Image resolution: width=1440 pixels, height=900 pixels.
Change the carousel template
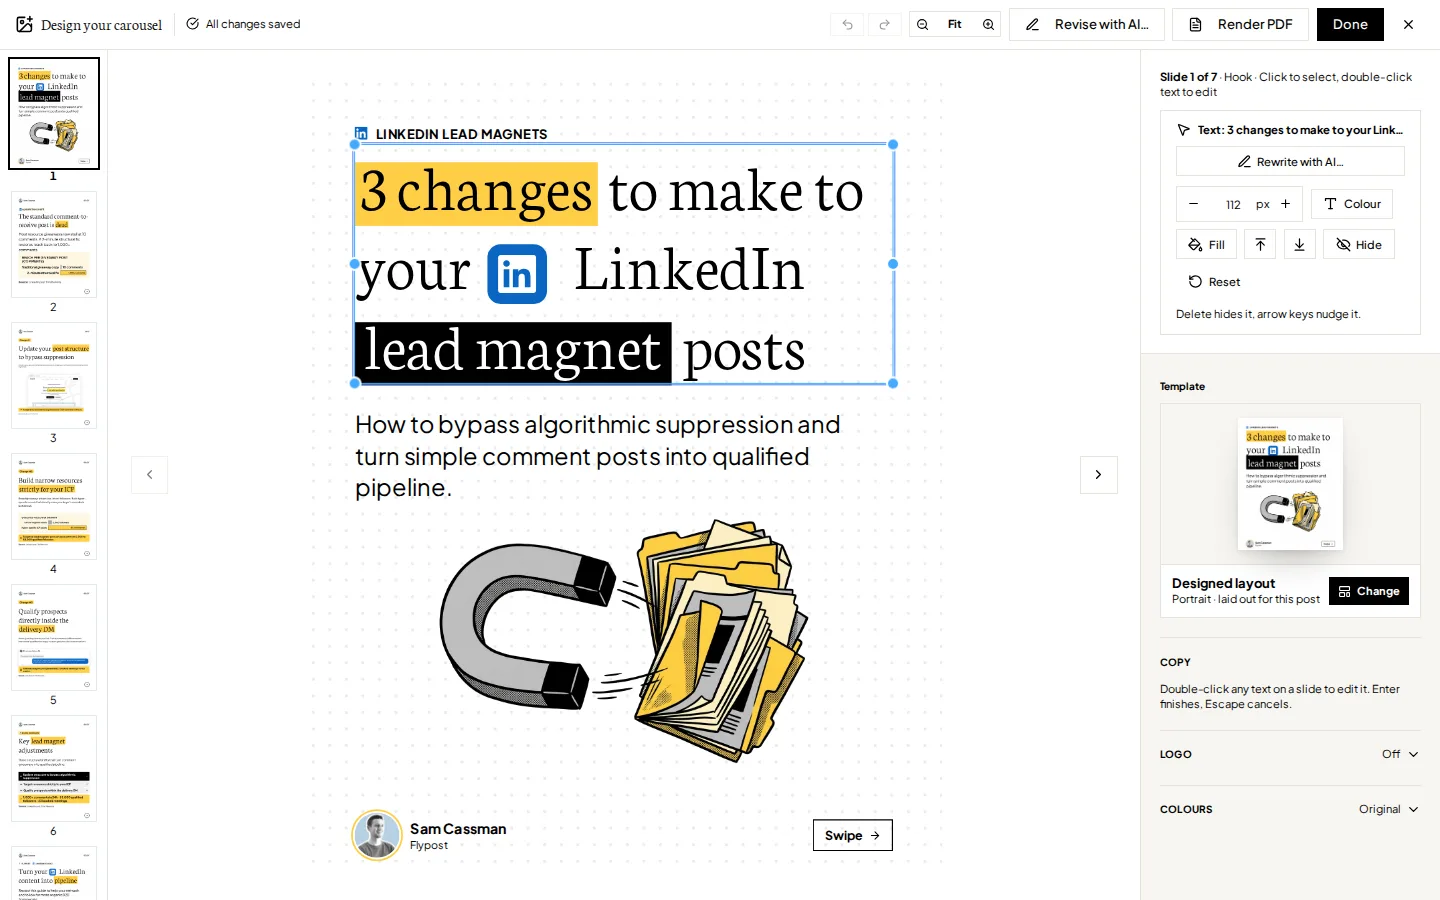click(x=1369, y=591)
